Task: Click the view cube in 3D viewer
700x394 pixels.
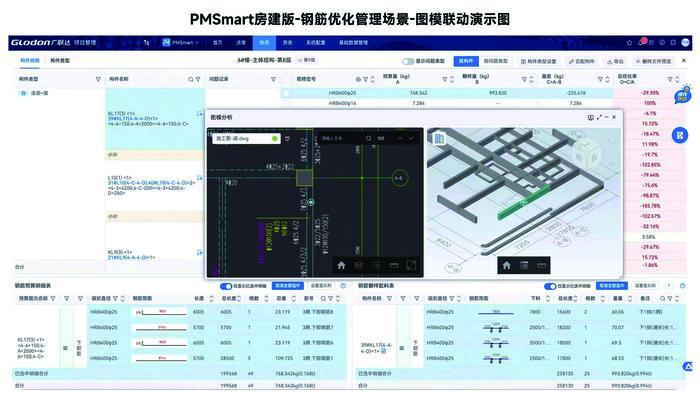Action: pyautogui.click(x=587, y=153)
